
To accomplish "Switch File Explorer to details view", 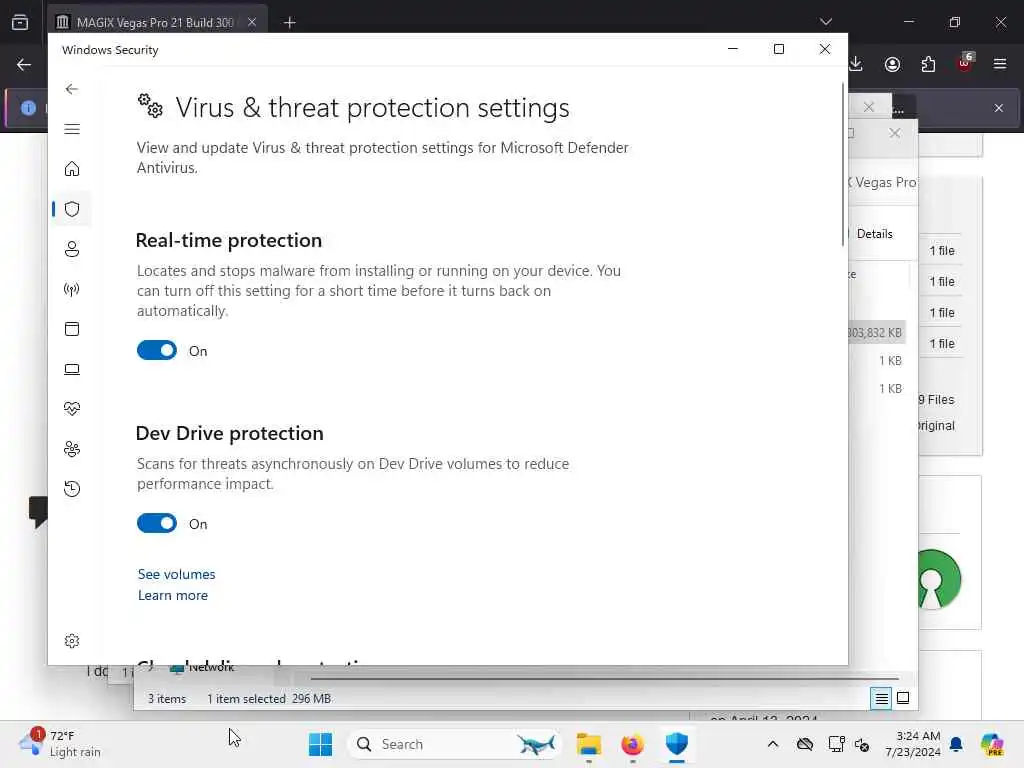I will pyautogui.click(x=881, y=699).
